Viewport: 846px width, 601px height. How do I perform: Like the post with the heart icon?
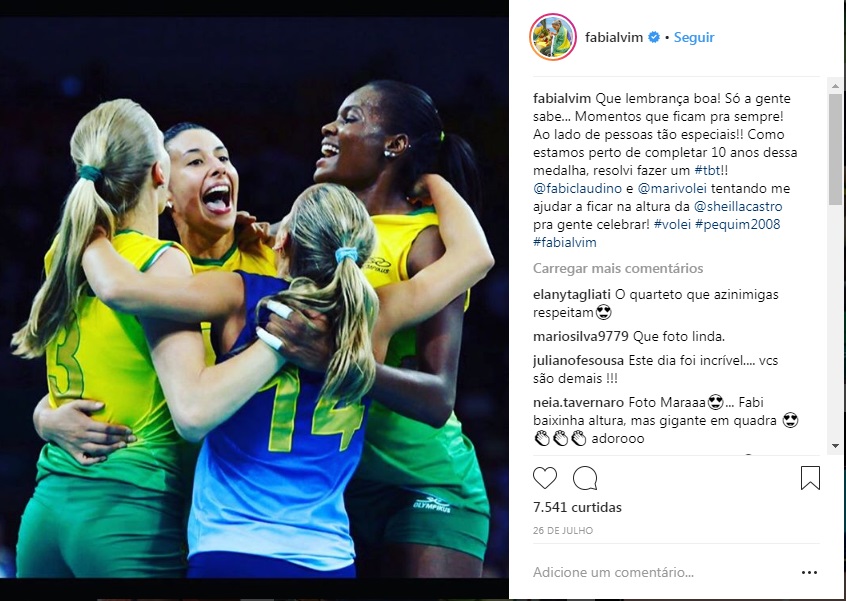pos(545,478)
